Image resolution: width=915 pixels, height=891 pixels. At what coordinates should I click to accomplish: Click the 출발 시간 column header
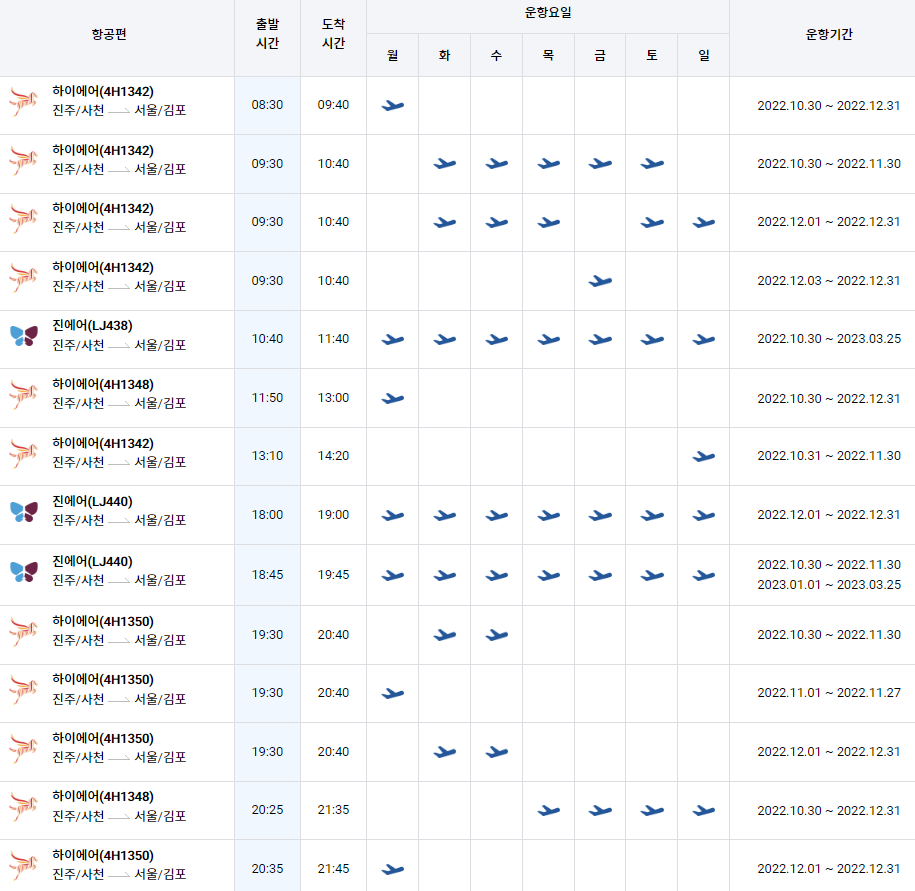click(x=267, y=34)
